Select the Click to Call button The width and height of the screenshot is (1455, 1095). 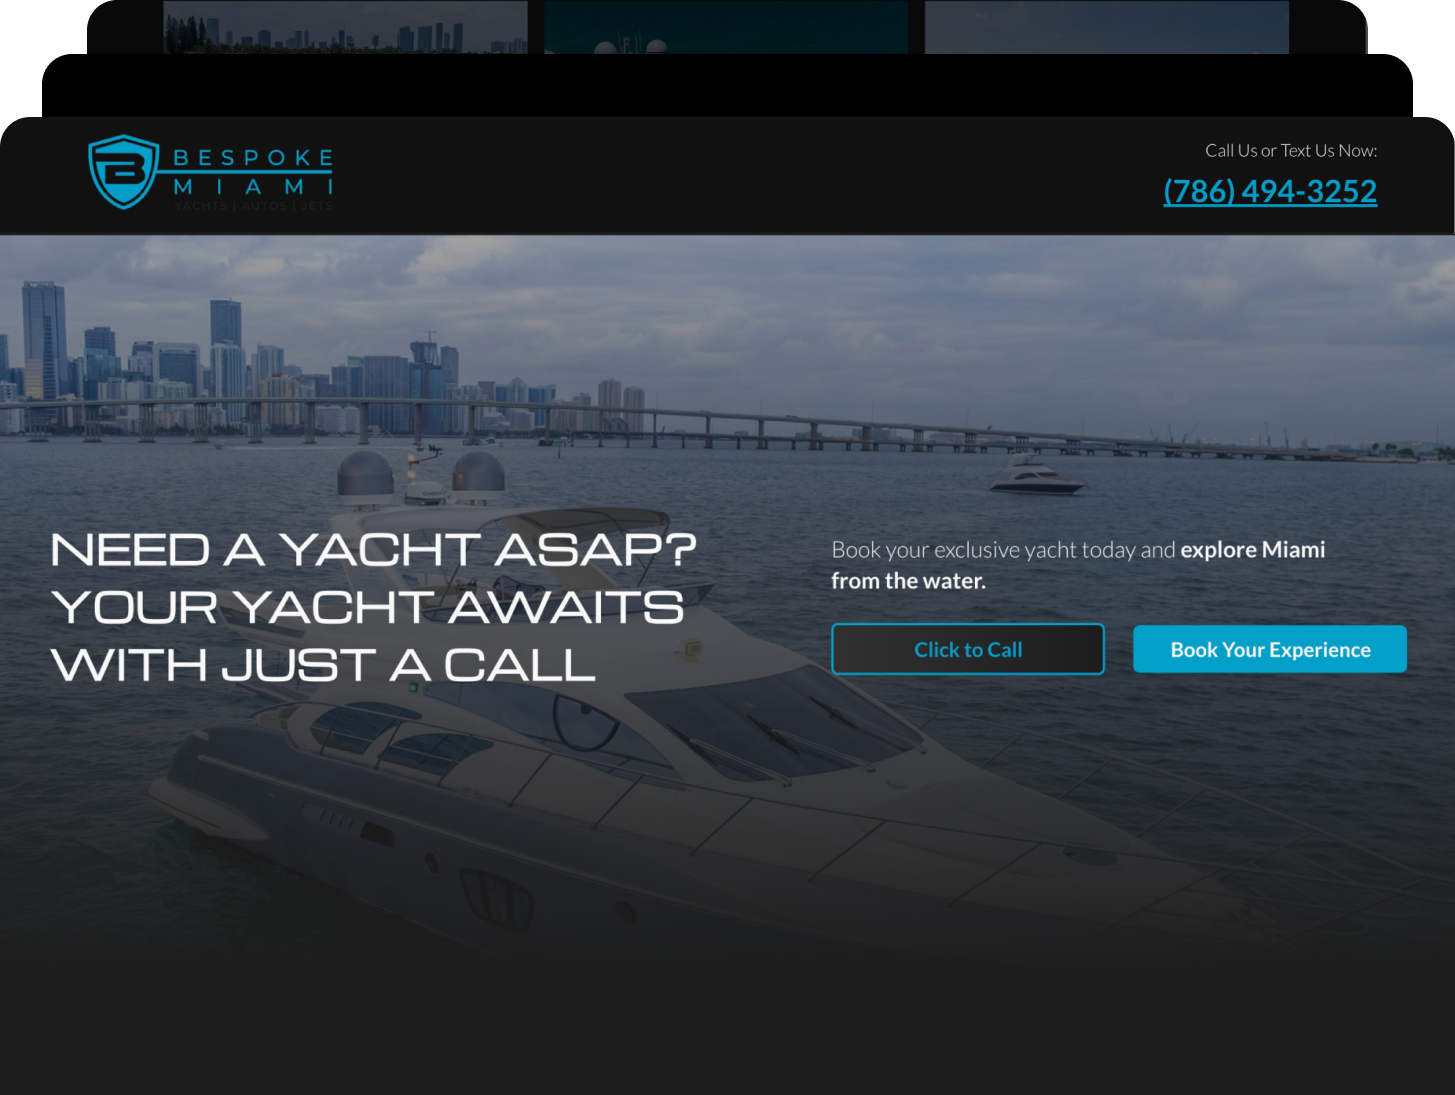coord(968,649)
